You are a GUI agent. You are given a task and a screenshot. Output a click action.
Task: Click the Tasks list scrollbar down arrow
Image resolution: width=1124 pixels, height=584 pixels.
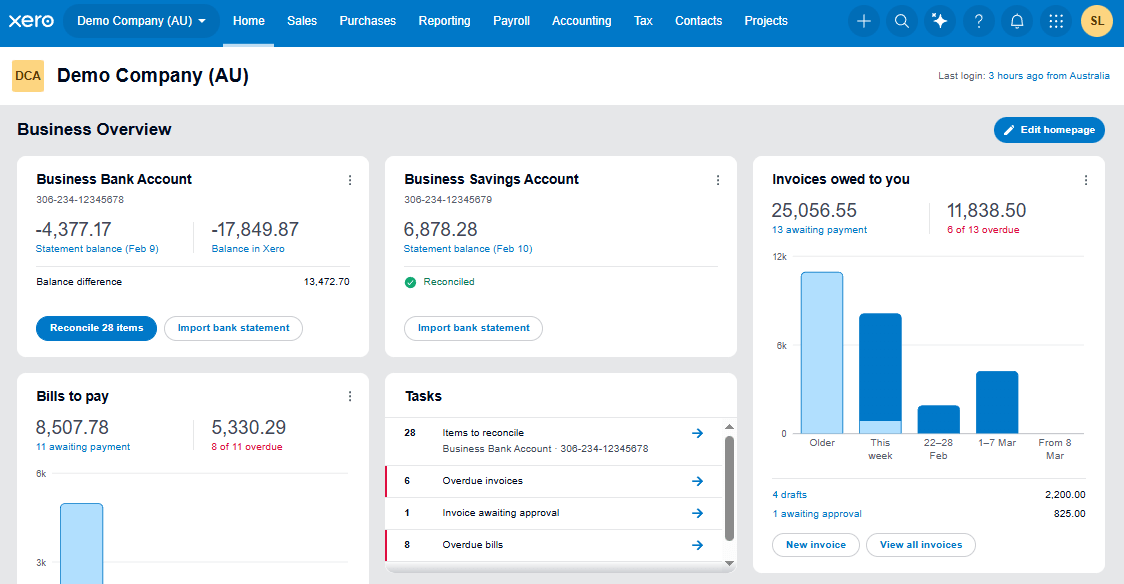pos(729,564)
